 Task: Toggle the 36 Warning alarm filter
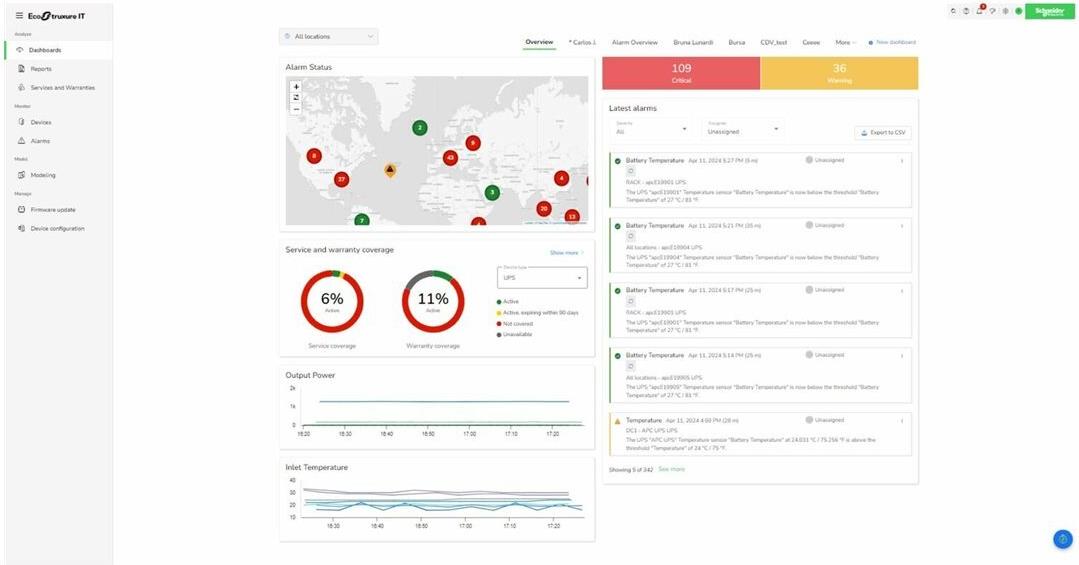click(x=839, y=73)
